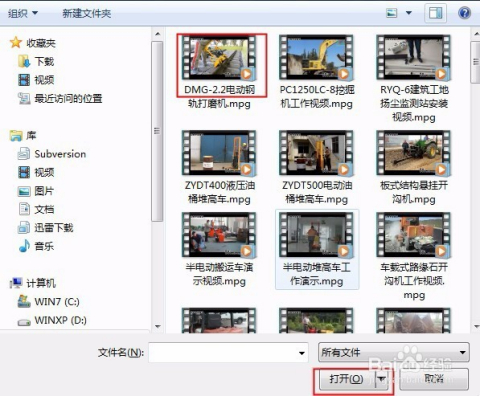Click the file name 沟机.mpg text
The width and height of the screenshot is (480, 396).
click(x=414, y=199)
